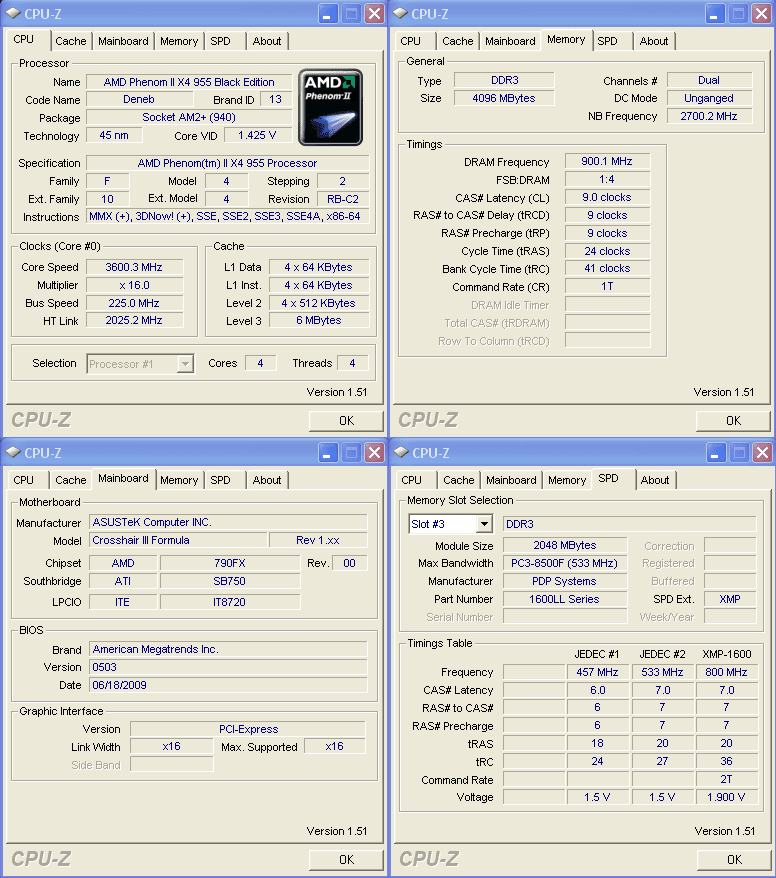Screen dimensions: 776x878
Task: Click the motherboard Model field Crosshair III Formula
Action: 178,540
